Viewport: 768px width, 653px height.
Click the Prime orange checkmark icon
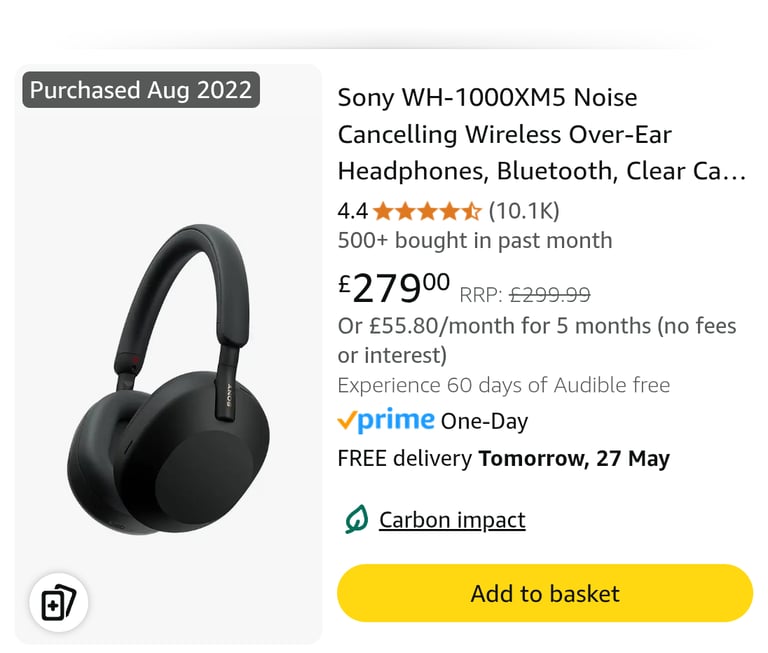coord(346,421)
